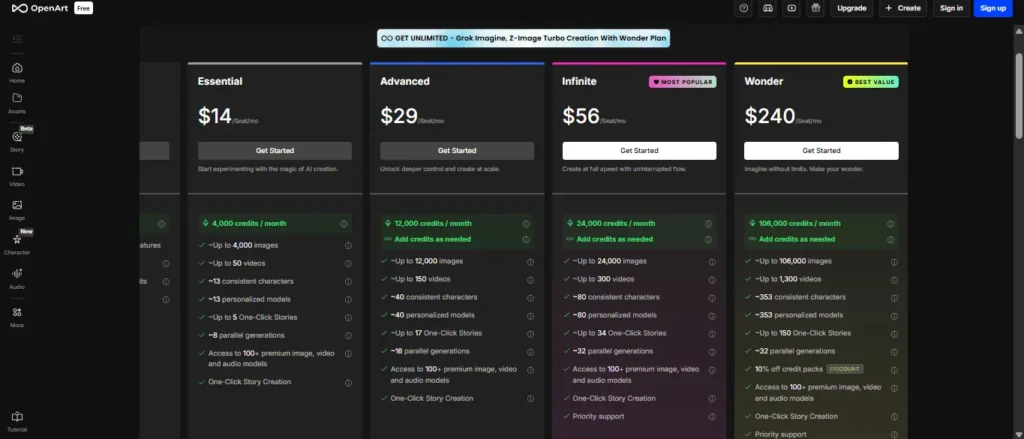Info icon beside Wonder ~353 personalized models
Image resolution: width=1024 pixels, height=439 pixels.
pos(895,316)
